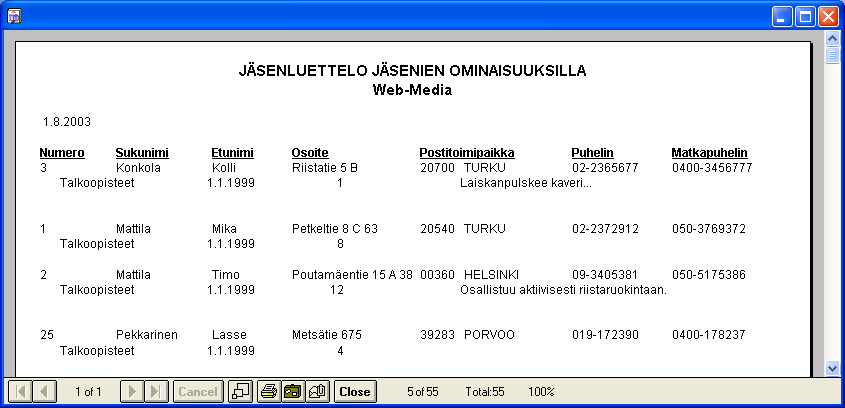Click the mobile number '0400-178237'
Viewport: 845px width, 408px height.
click(x=709, y=335)
